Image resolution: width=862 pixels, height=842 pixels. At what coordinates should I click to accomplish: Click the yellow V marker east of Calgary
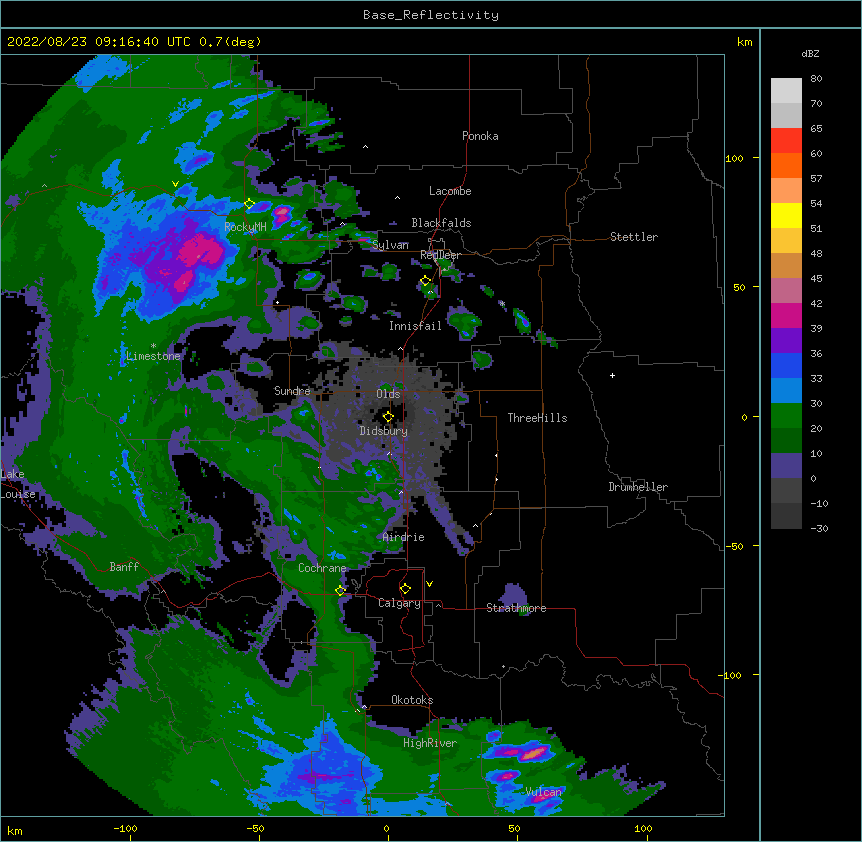coord(429,584)
